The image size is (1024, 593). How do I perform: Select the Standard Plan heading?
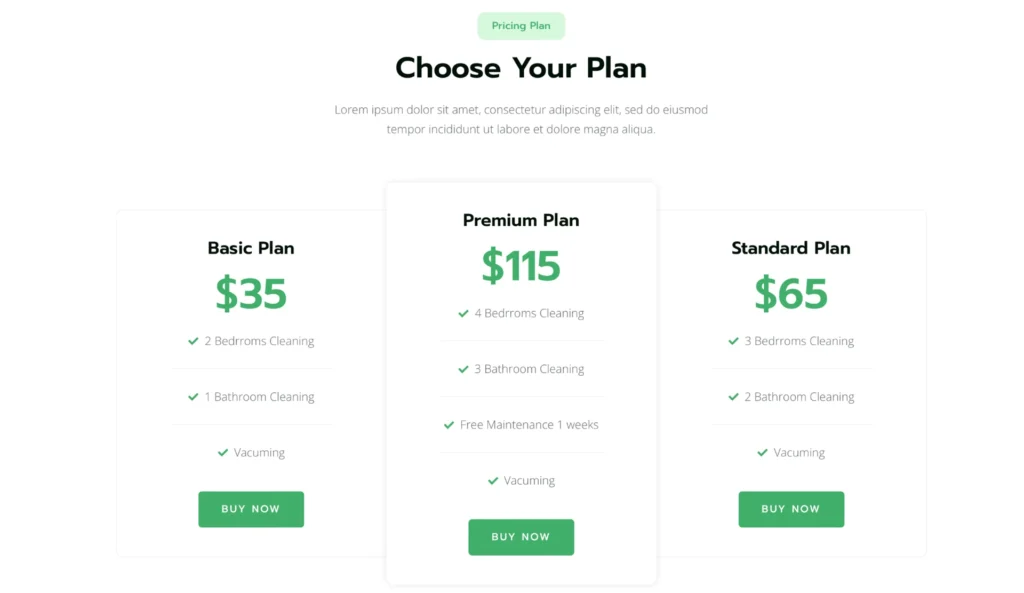tap(791, 248)
